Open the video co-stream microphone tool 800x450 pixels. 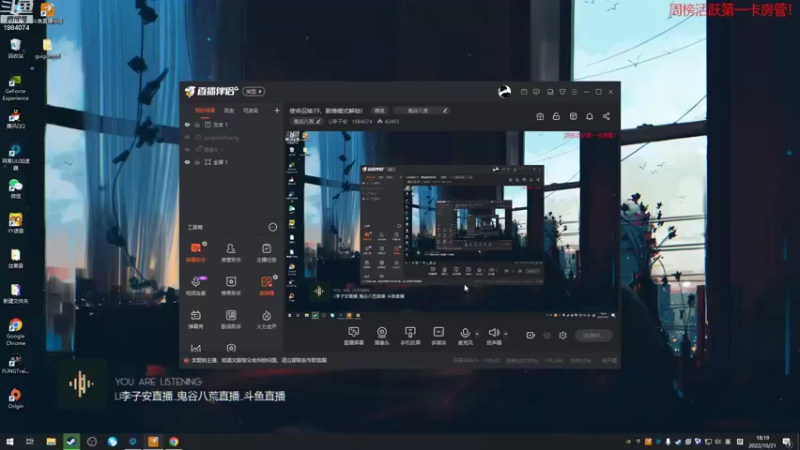196,286
